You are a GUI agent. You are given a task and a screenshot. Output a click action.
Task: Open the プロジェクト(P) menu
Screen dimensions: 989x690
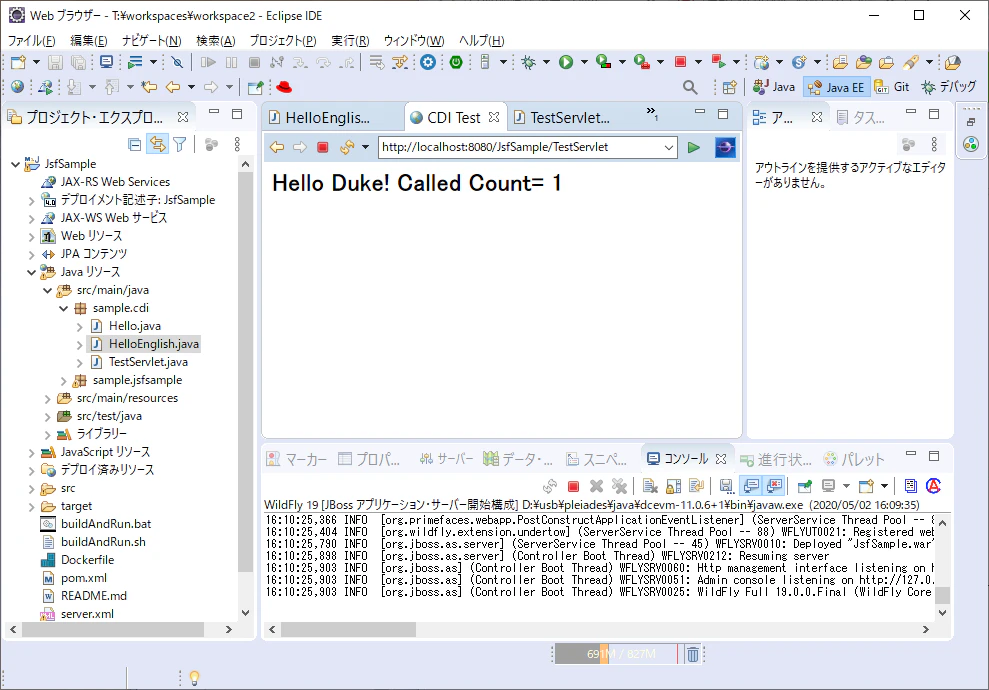(283, 41)
